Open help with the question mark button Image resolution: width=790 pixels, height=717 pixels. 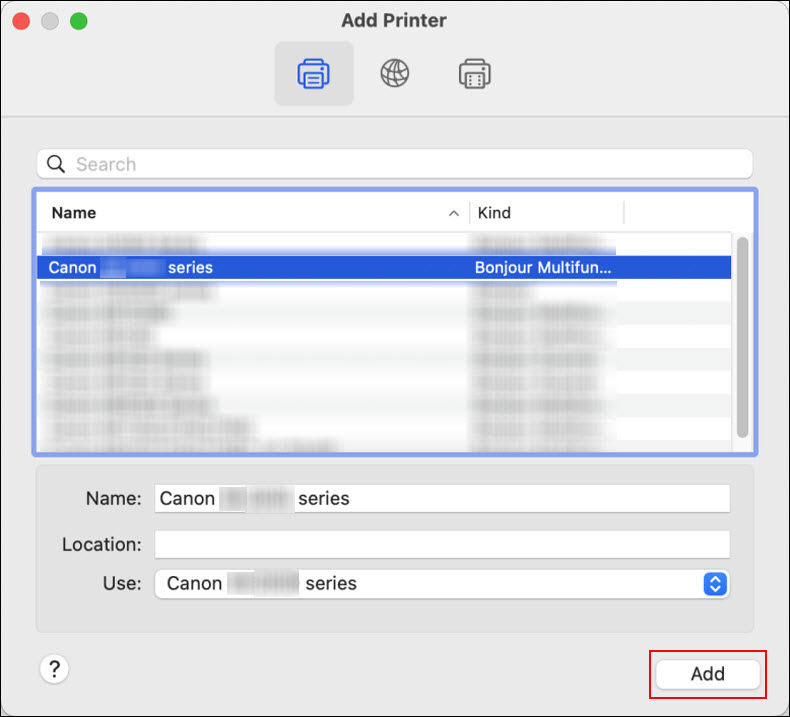pos(54,669)
